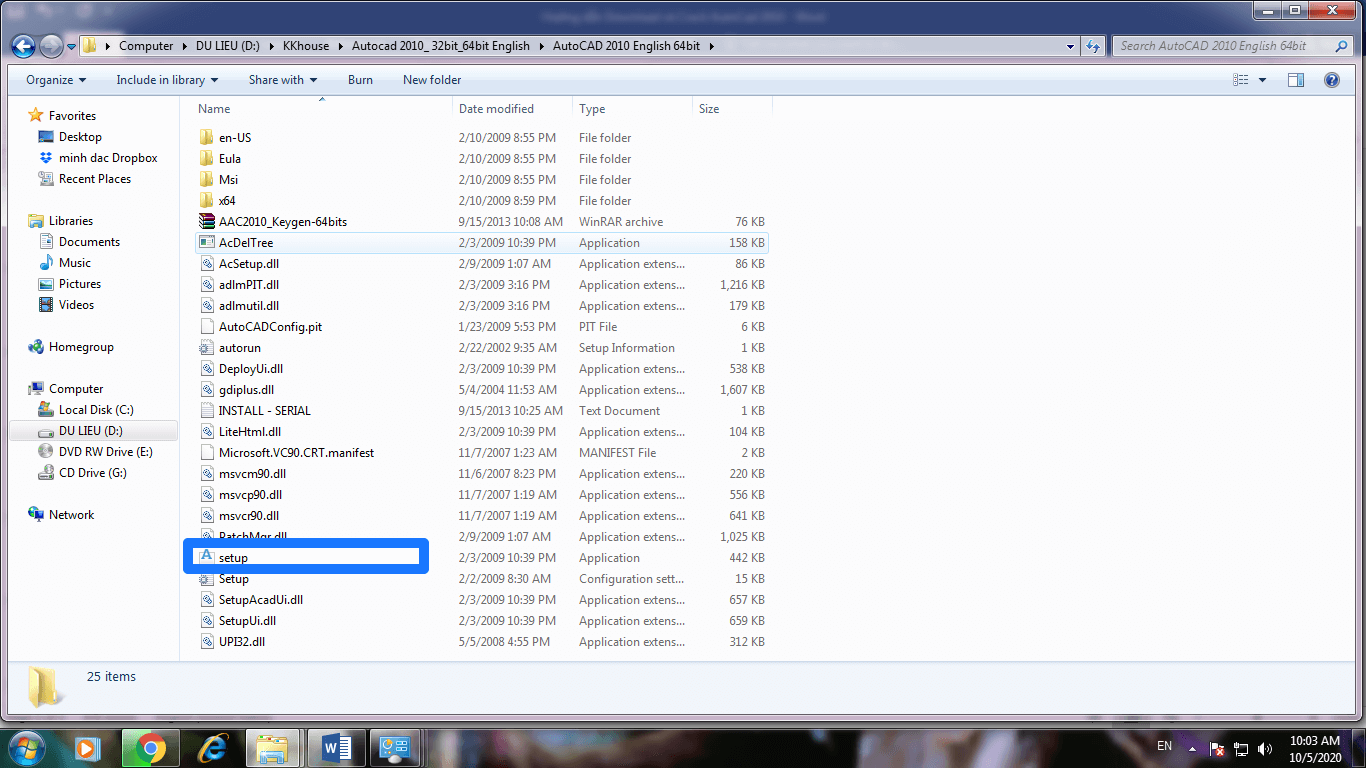Open Homegroup in the navigation pane
1366x768 pixels.
81,347
